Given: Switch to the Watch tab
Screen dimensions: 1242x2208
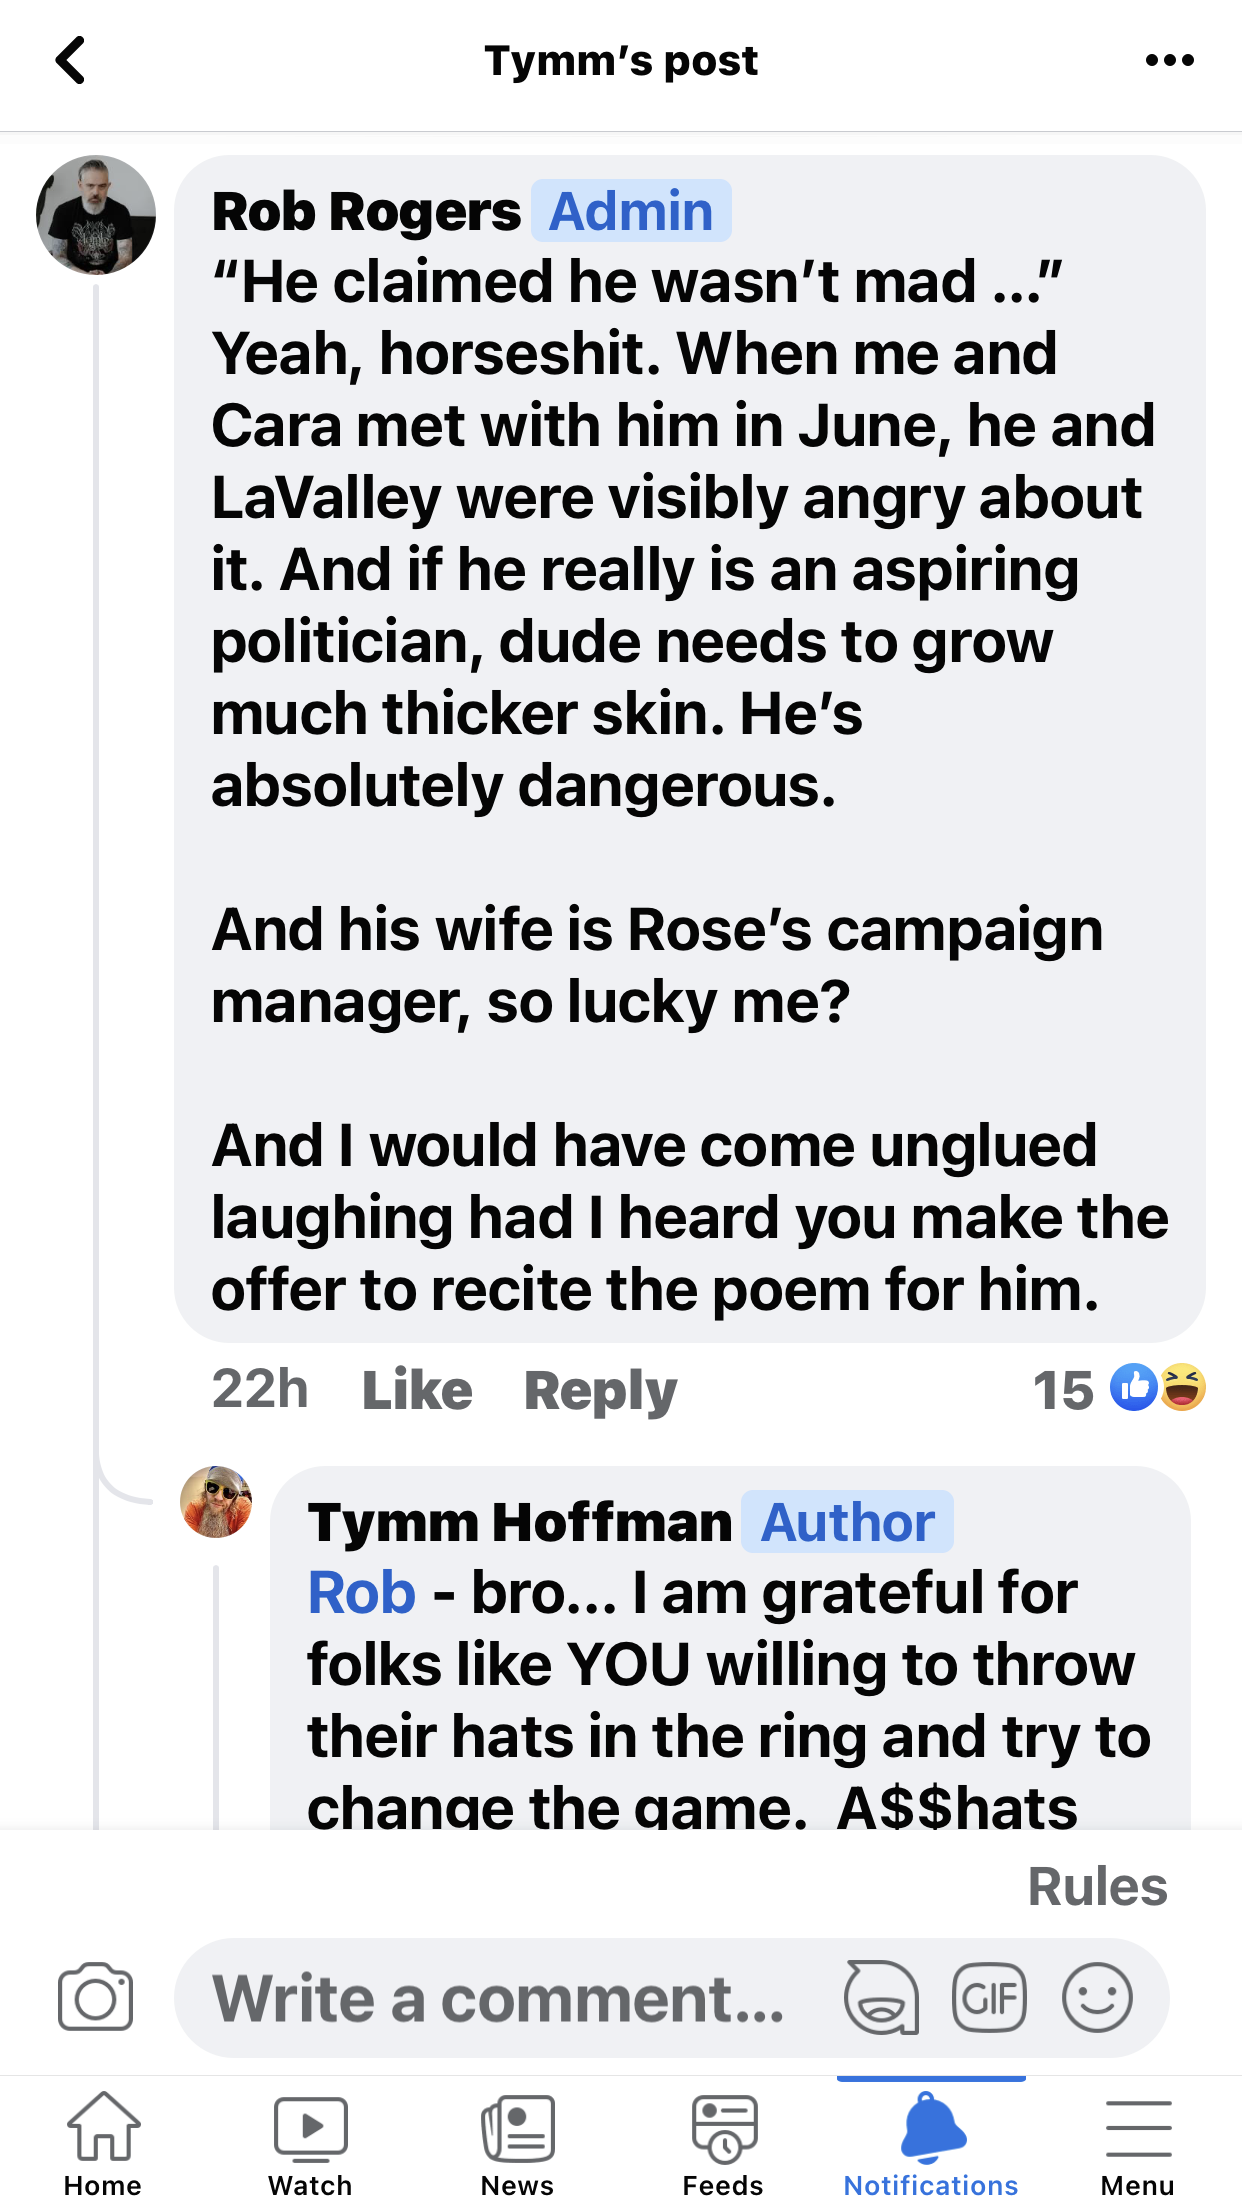Looking at the screenshot, I should point(310,2142).
